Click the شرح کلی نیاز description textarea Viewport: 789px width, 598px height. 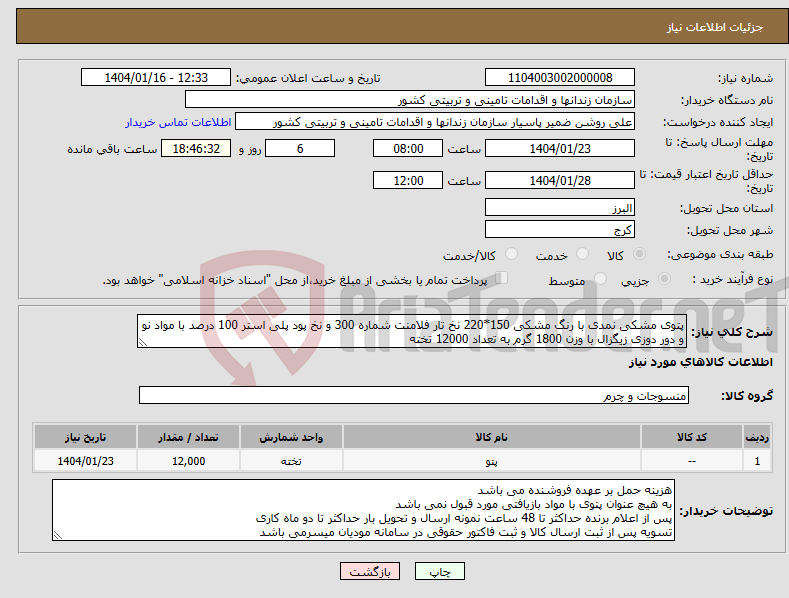(x=412, y=331)
